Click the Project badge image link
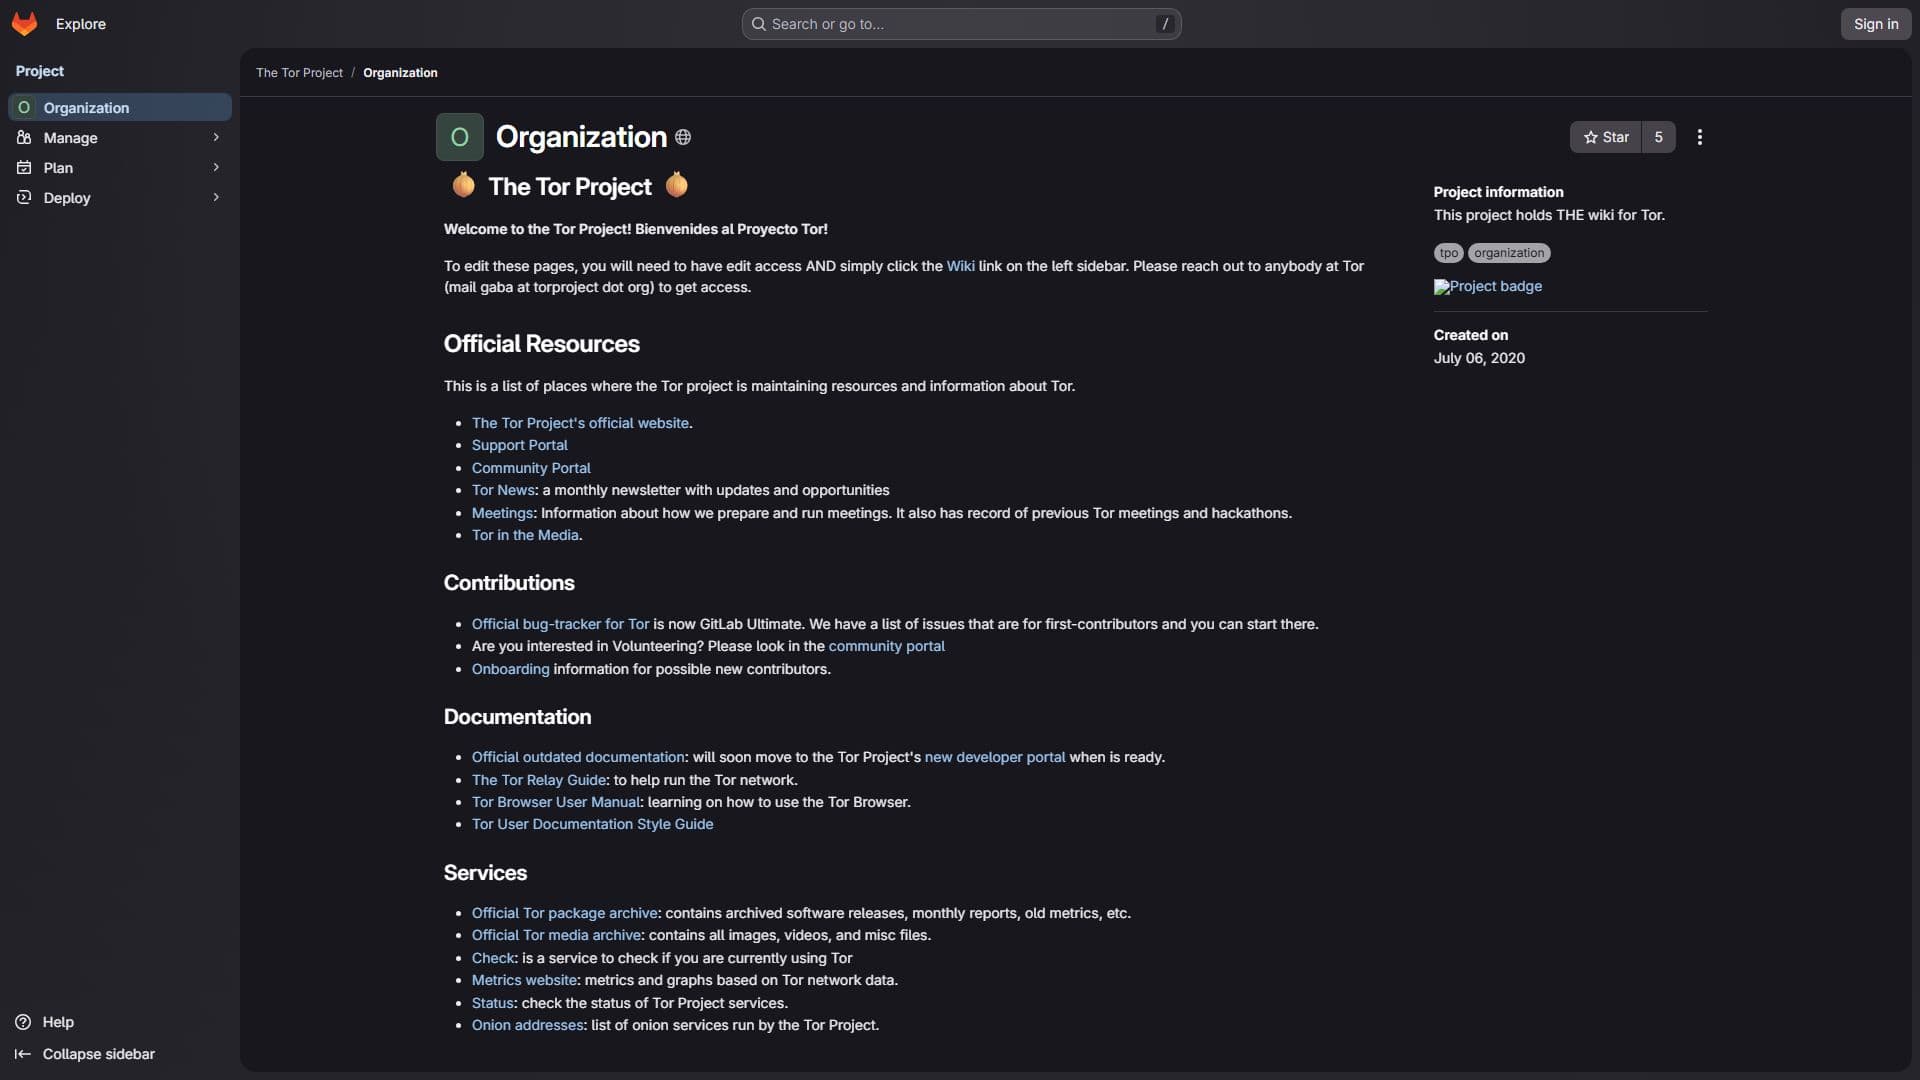 [x=1488, y=286]
